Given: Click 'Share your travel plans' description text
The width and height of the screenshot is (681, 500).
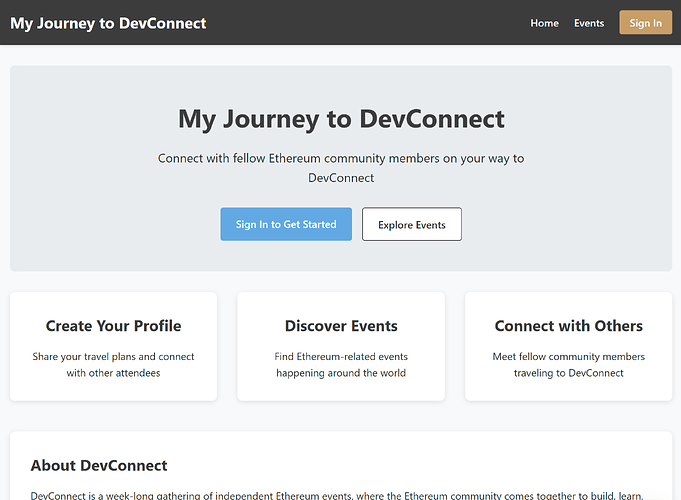Looking at the screenshot, I should pyautogui.click(x=113, y=364).
